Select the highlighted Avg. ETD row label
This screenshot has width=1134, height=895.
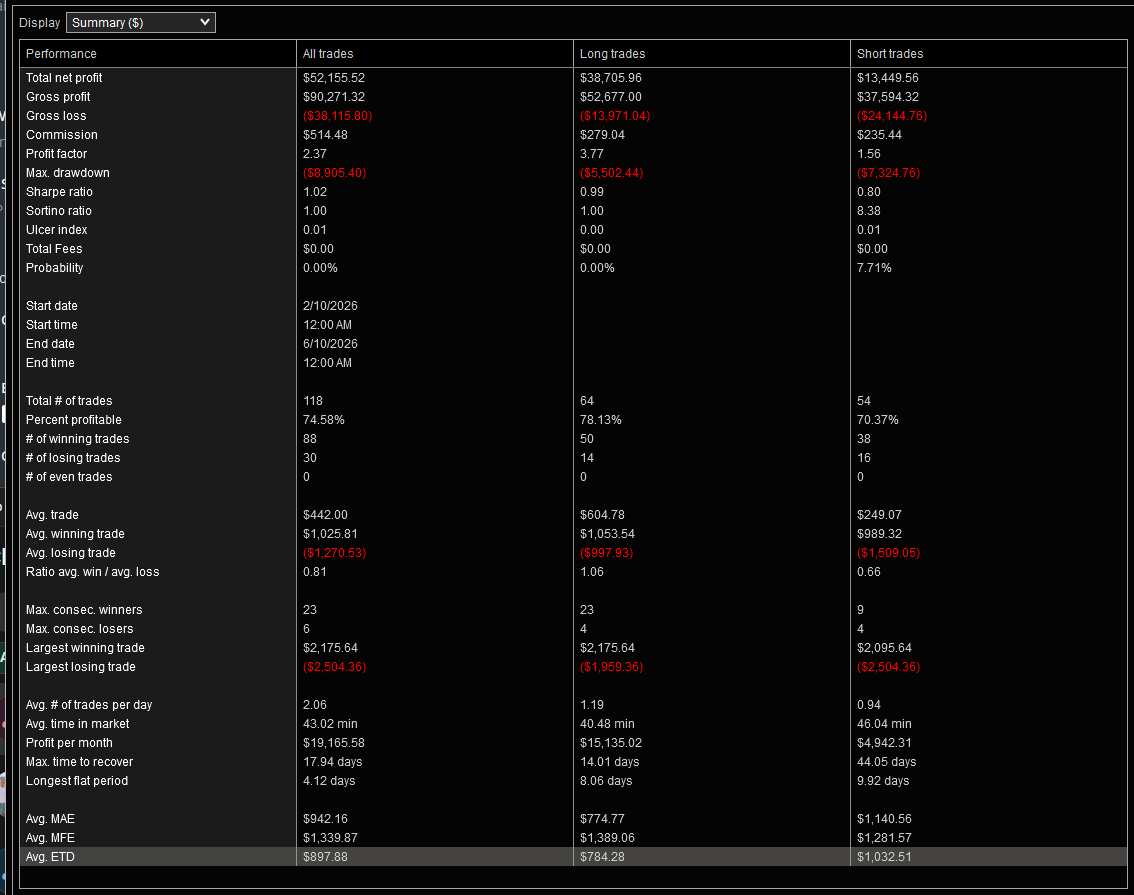tap(50, 857)
